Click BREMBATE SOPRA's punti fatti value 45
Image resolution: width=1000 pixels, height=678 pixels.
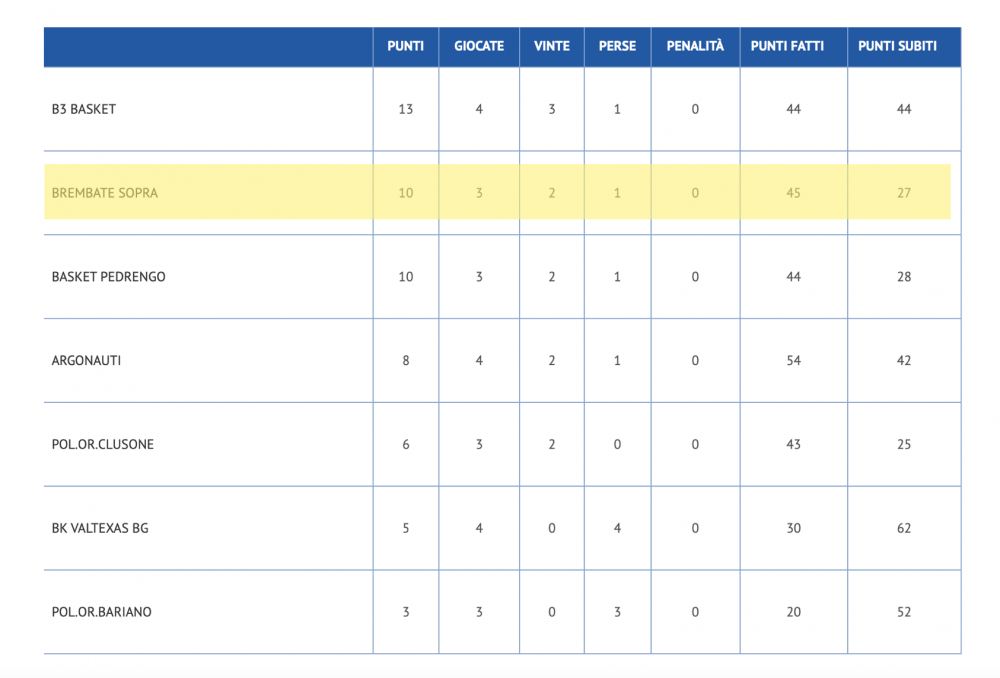[x=793, y=193]
